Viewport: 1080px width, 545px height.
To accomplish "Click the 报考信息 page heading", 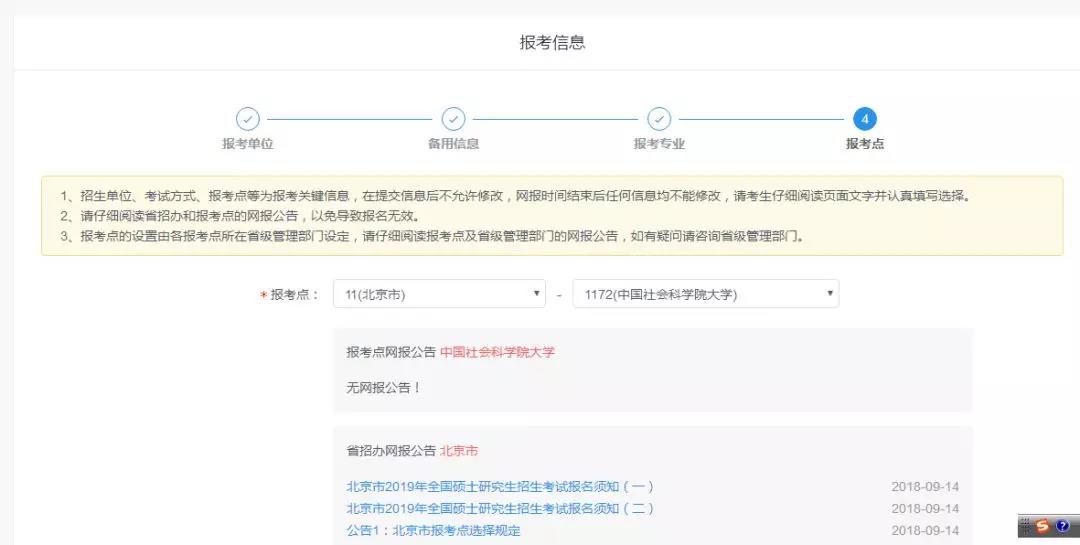I will pyautogui.click(x=552, y=42).
